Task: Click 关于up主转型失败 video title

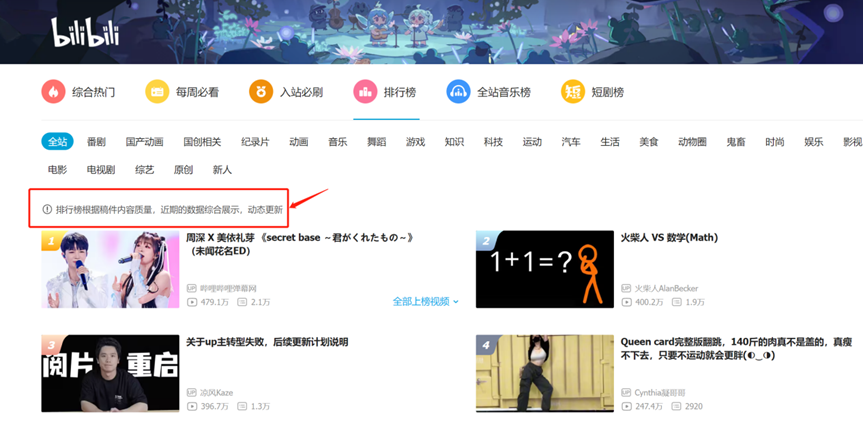Action: point(267,342)
